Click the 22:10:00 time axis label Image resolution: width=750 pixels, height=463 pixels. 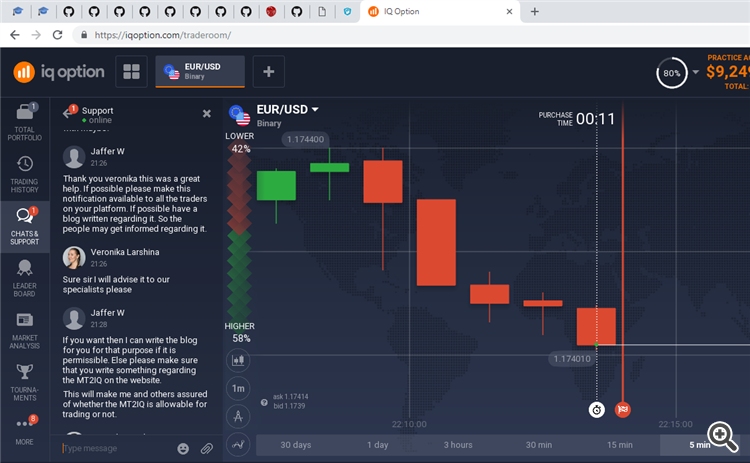click(409, 424)
